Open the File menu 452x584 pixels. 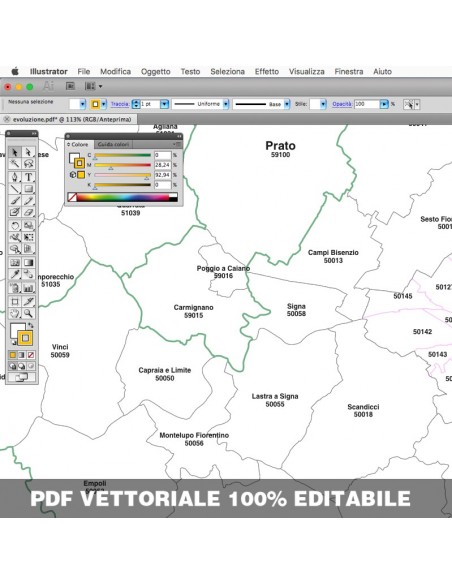pos(84,72)
